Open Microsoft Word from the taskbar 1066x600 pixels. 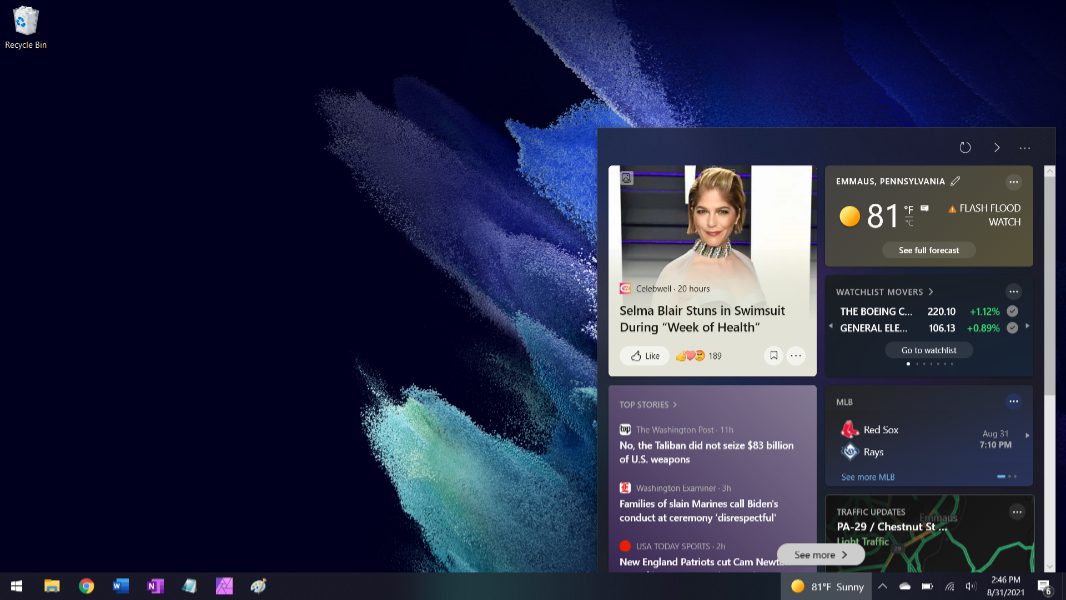click(121, 586)
